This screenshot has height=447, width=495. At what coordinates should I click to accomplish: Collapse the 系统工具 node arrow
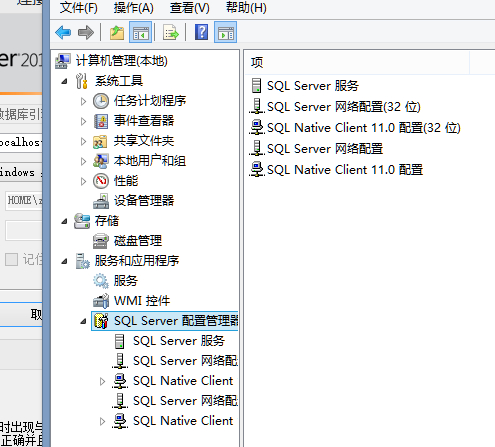coord(65,81)
